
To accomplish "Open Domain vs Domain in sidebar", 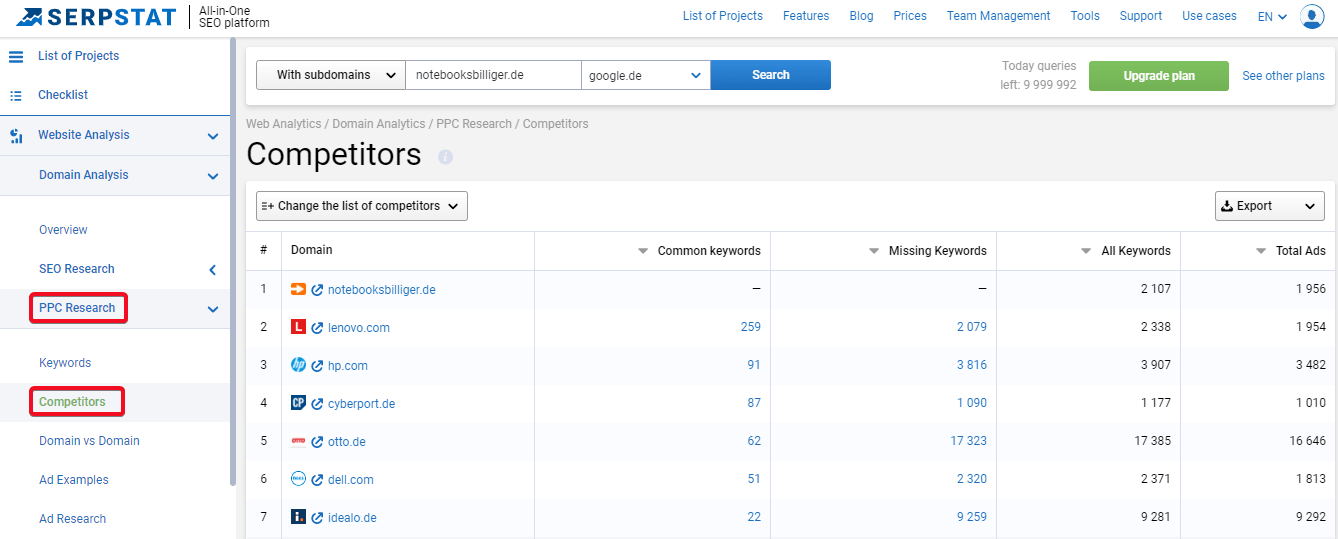I will [x=89, y=441].
